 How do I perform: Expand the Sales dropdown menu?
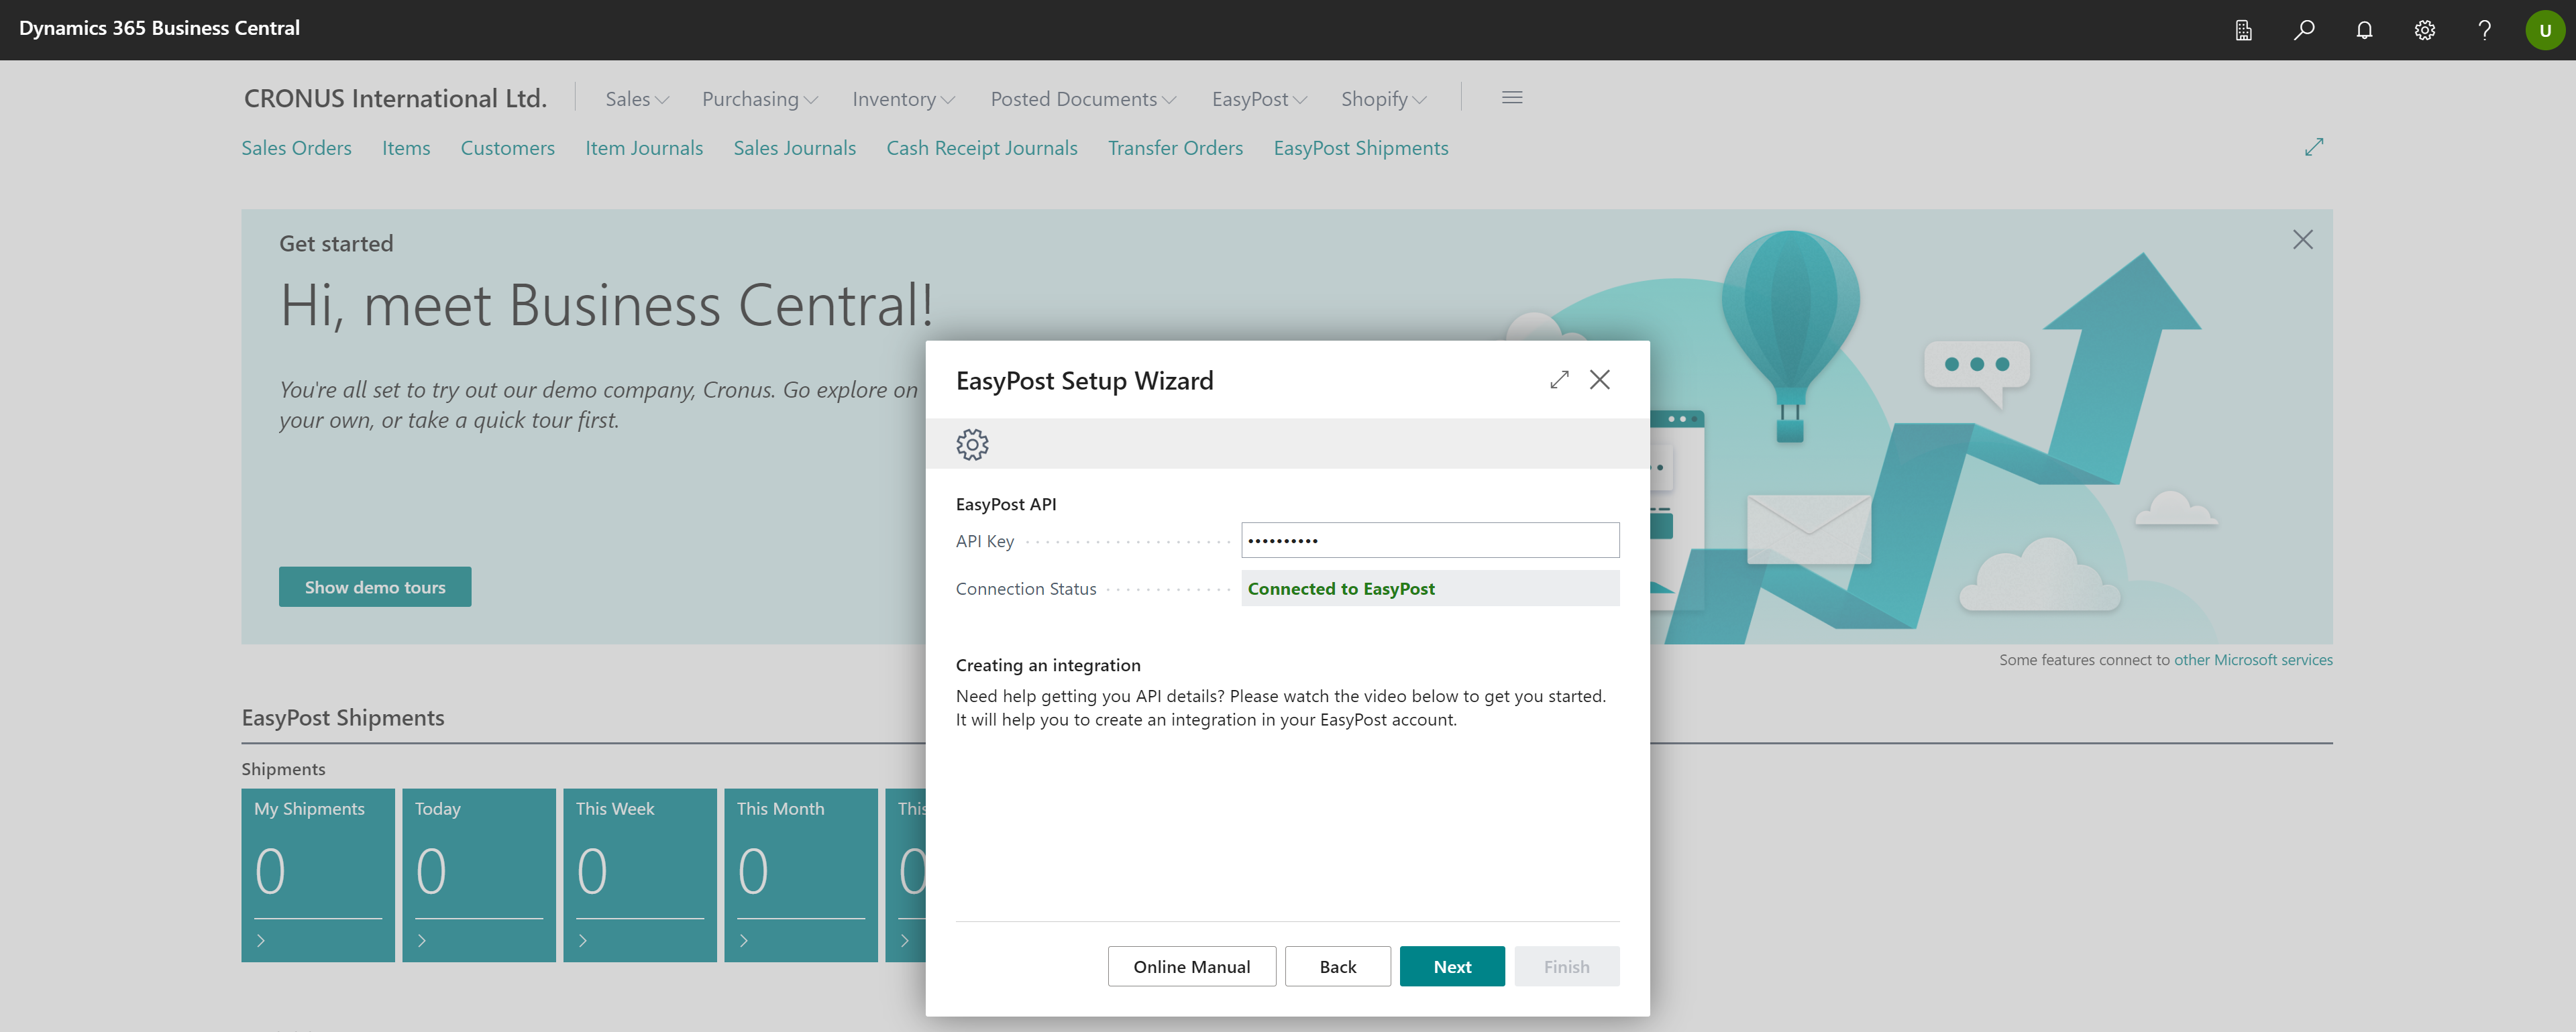click(x=637, y=99)
